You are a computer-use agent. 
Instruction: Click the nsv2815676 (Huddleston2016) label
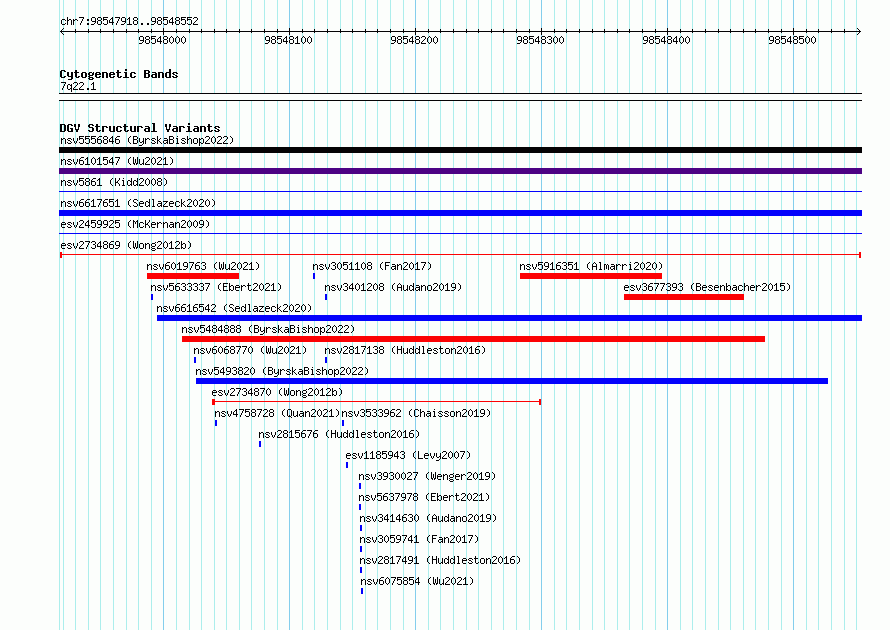coord(339,434)
